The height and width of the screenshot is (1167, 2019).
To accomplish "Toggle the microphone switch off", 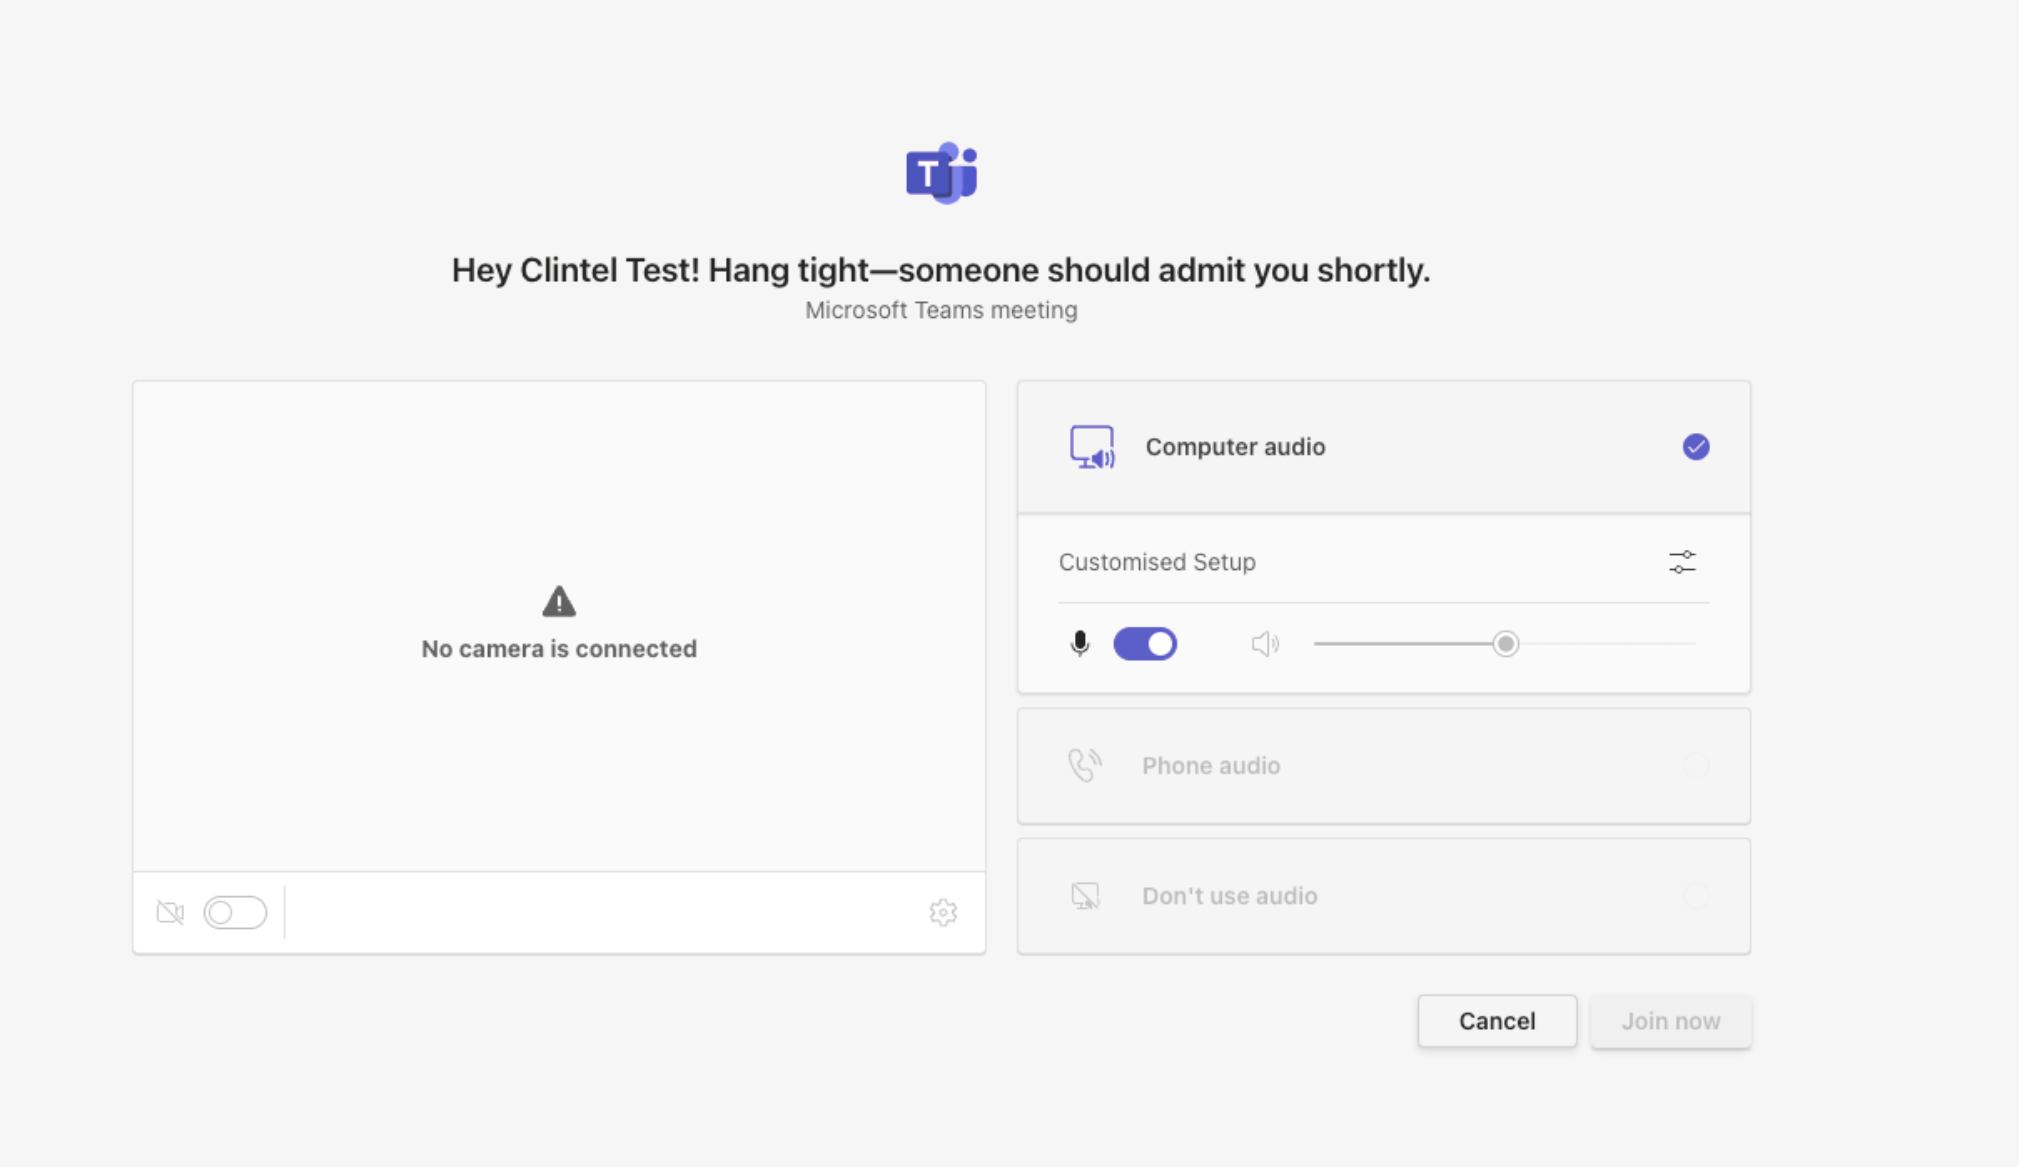I will pyautogui.click(x=1145, y=643).
